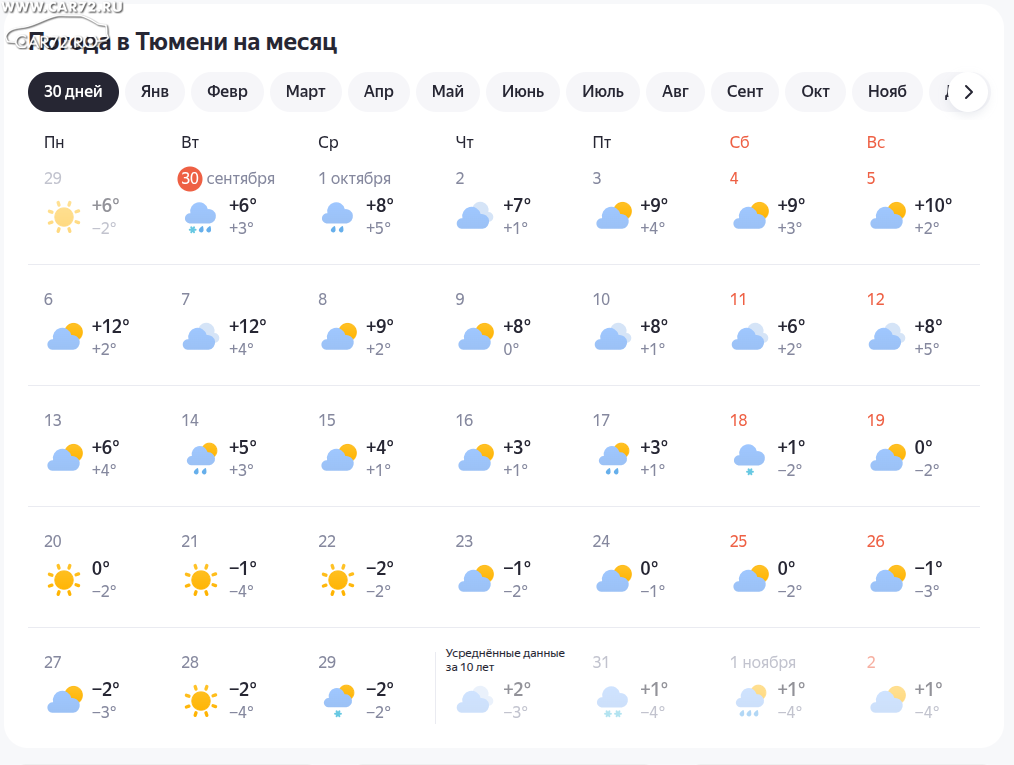The height and width of the screenshot is (765, 1014).
Task: Select the 30 дней tab
Action: 73,92
